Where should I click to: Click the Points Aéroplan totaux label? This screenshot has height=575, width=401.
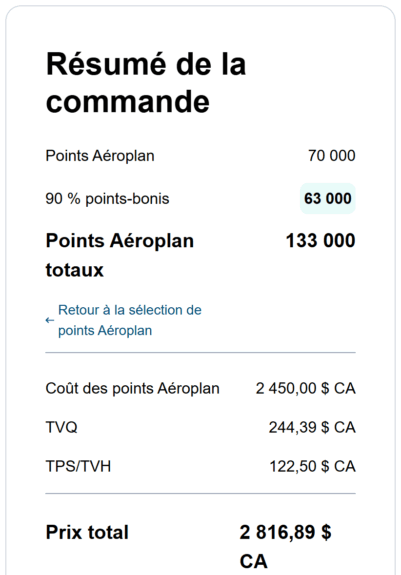[x=119, y=255]
